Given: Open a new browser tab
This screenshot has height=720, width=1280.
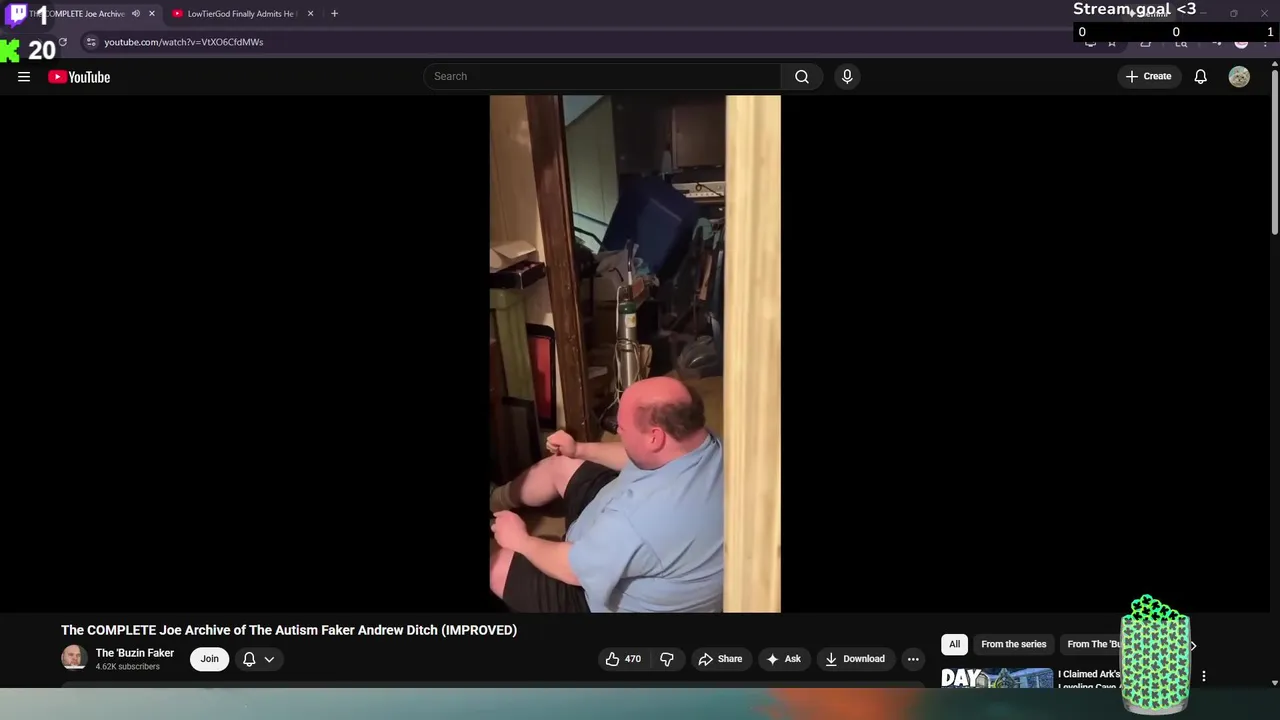Looking at the screenshot, I should (x=334, y=14).
